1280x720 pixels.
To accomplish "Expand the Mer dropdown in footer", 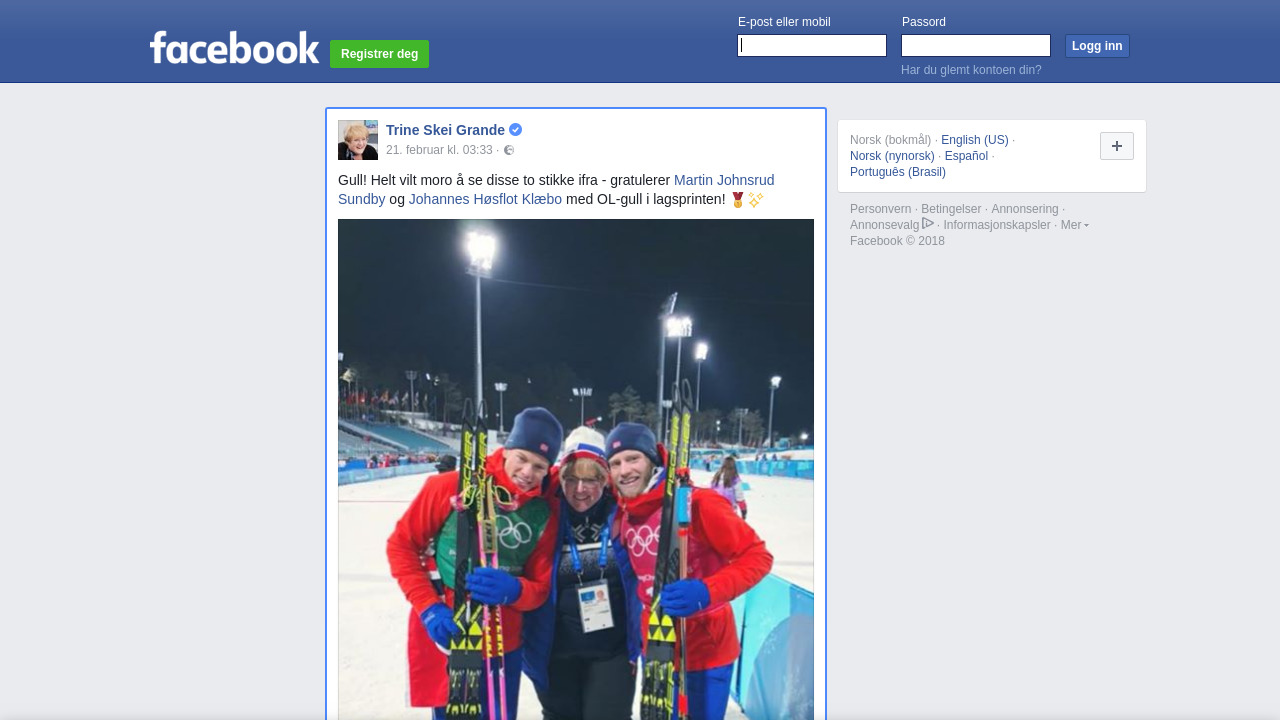I will (1075, 225).
